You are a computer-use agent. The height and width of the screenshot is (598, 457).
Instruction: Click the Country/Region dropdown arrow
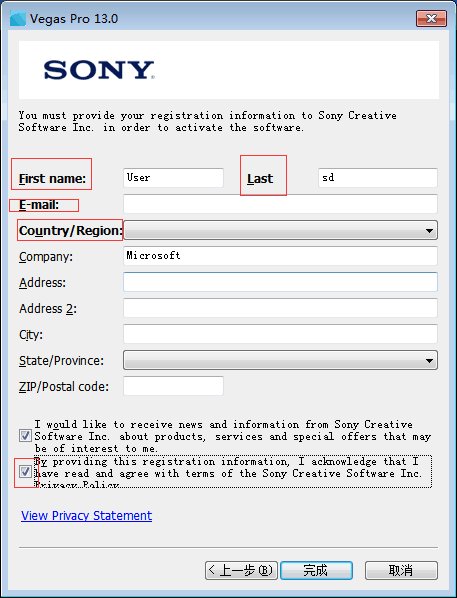click(x=429, y=230)
